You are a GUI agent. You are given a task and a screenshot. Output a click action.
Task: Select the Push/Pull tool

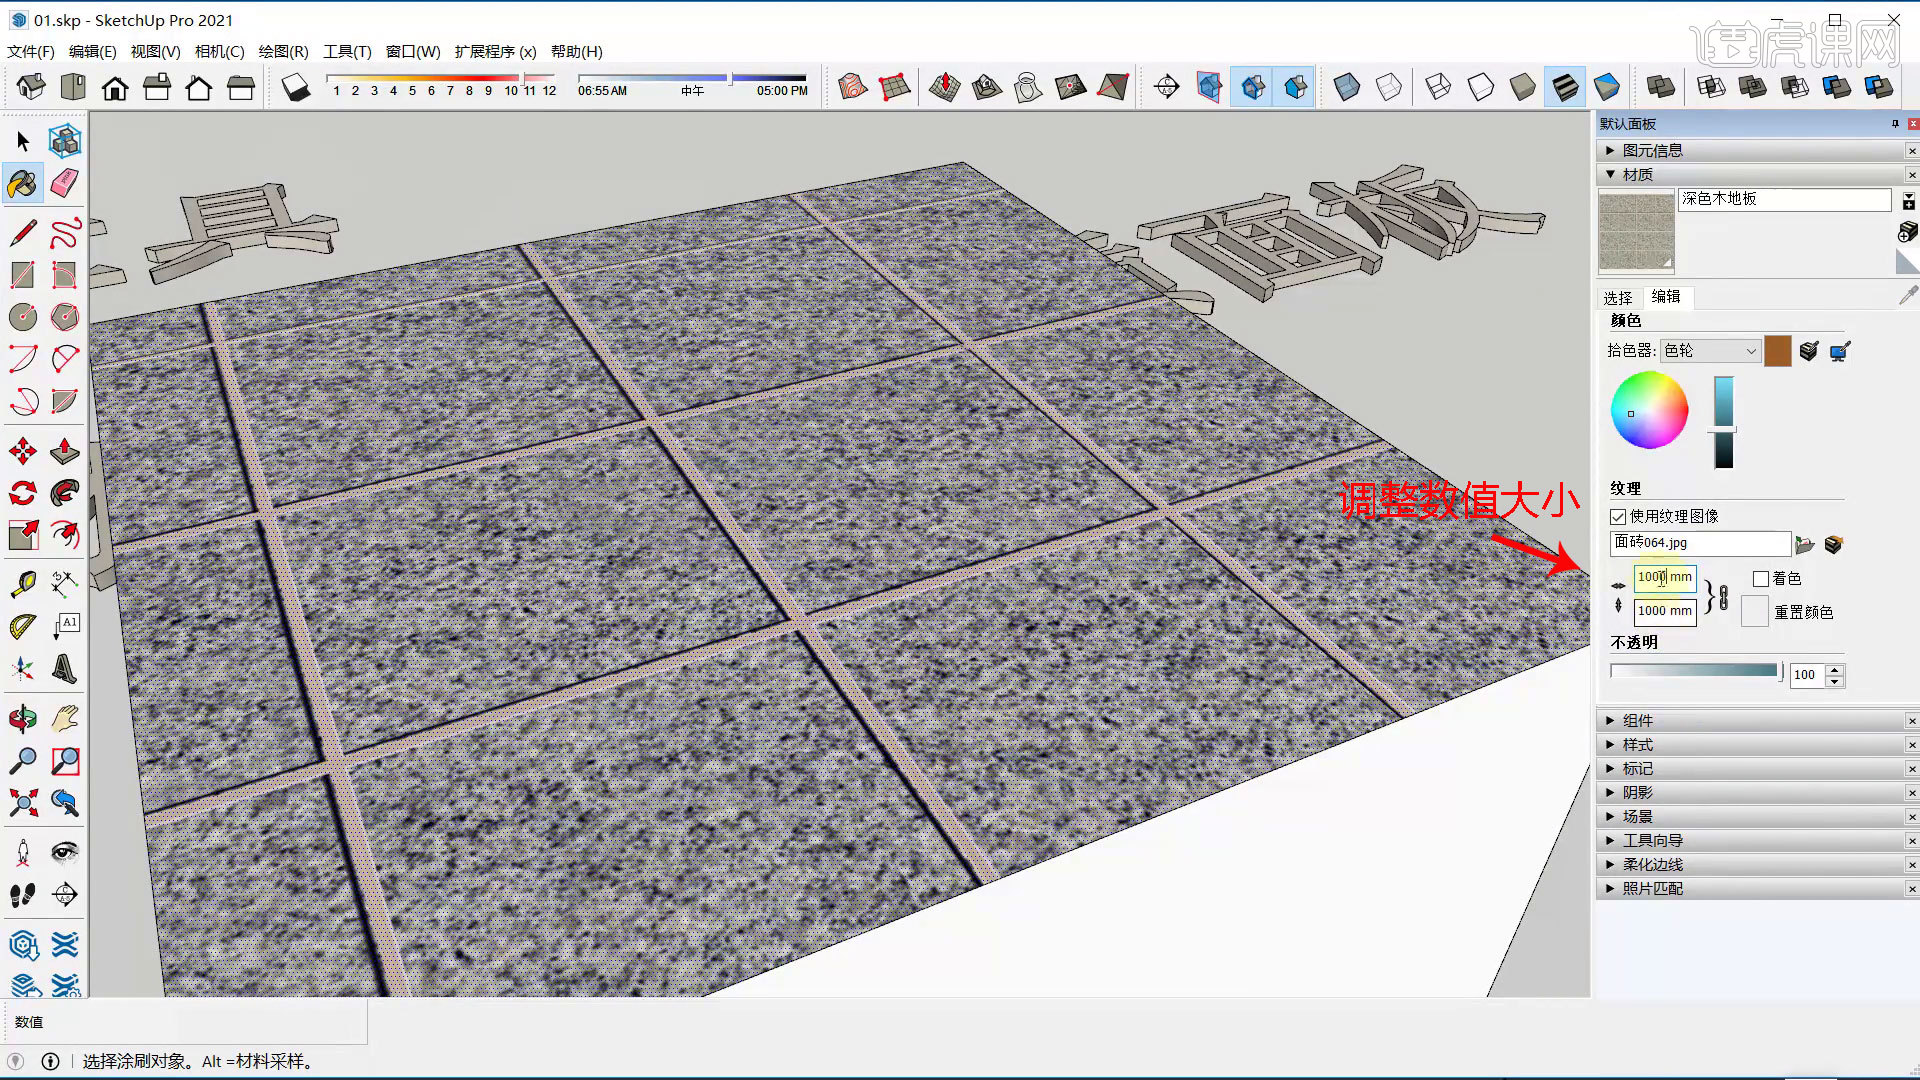pyautogui.click(x=65, y=451)
